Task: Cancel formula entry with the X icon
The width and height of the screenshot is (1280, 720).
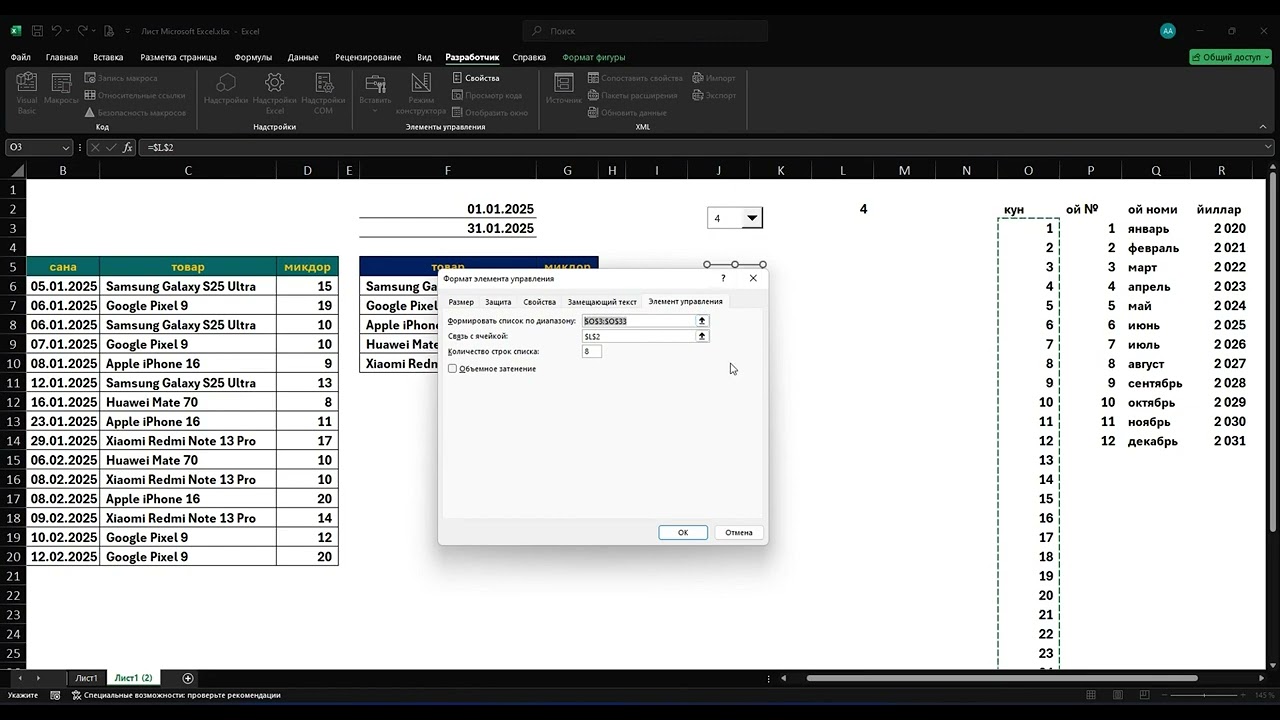Action: pos(95,147)
